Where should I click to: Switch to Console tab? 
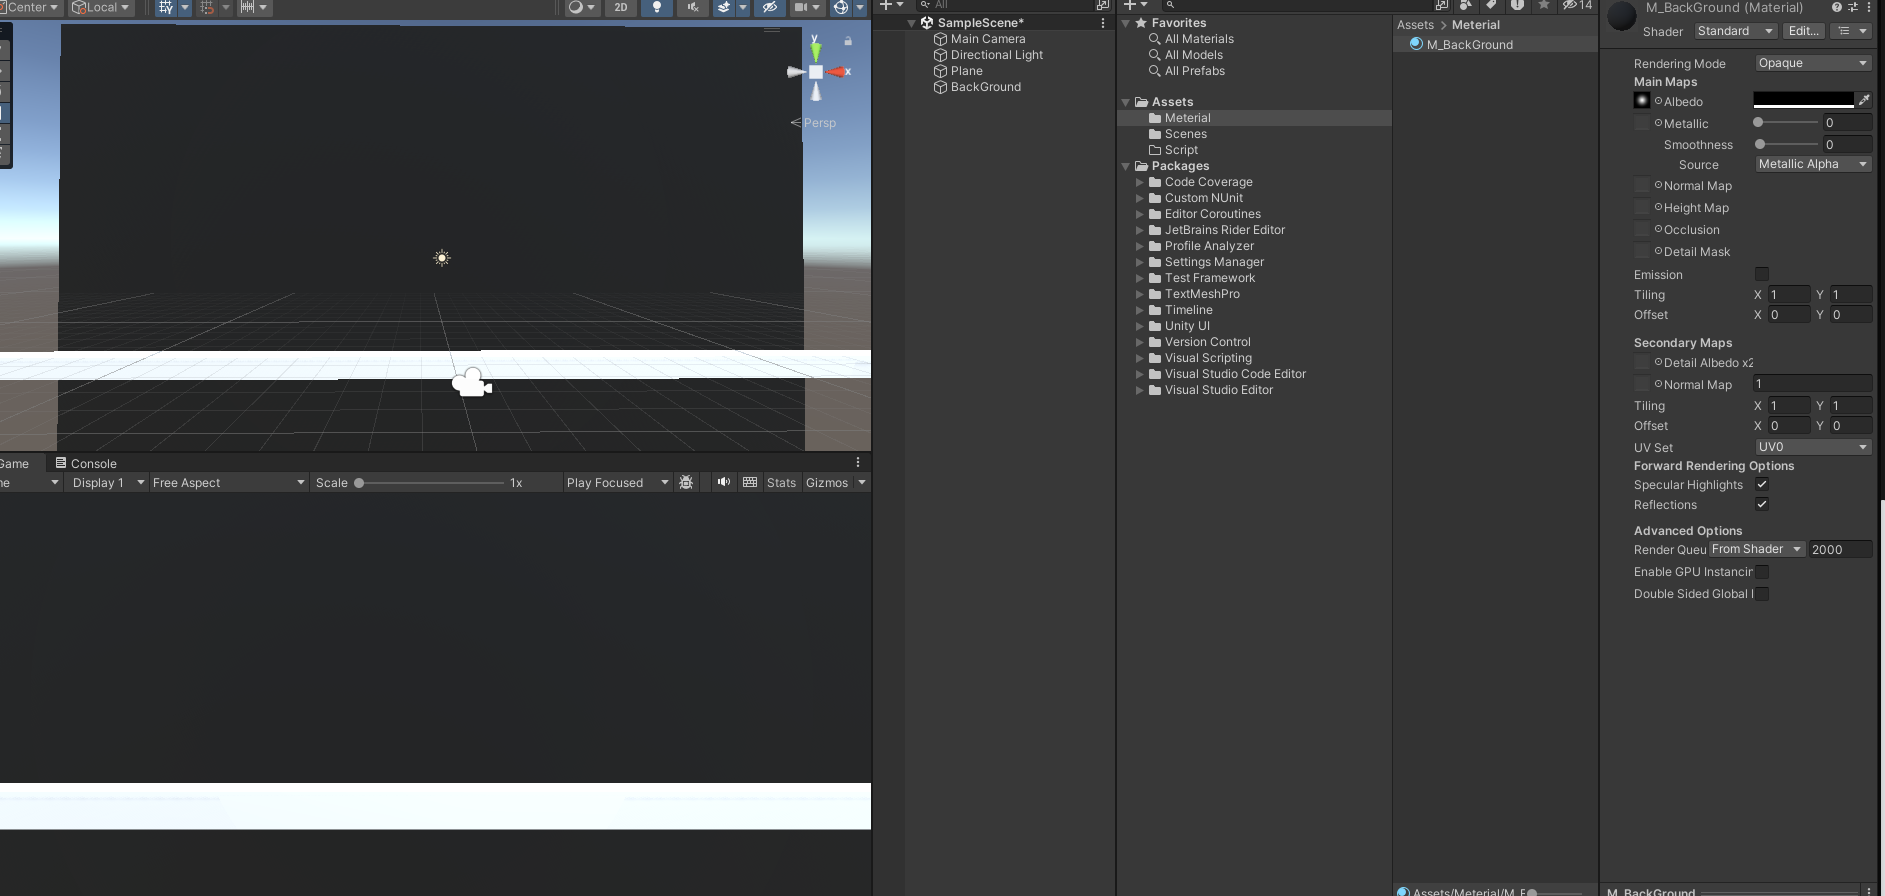tap(86, 463)
